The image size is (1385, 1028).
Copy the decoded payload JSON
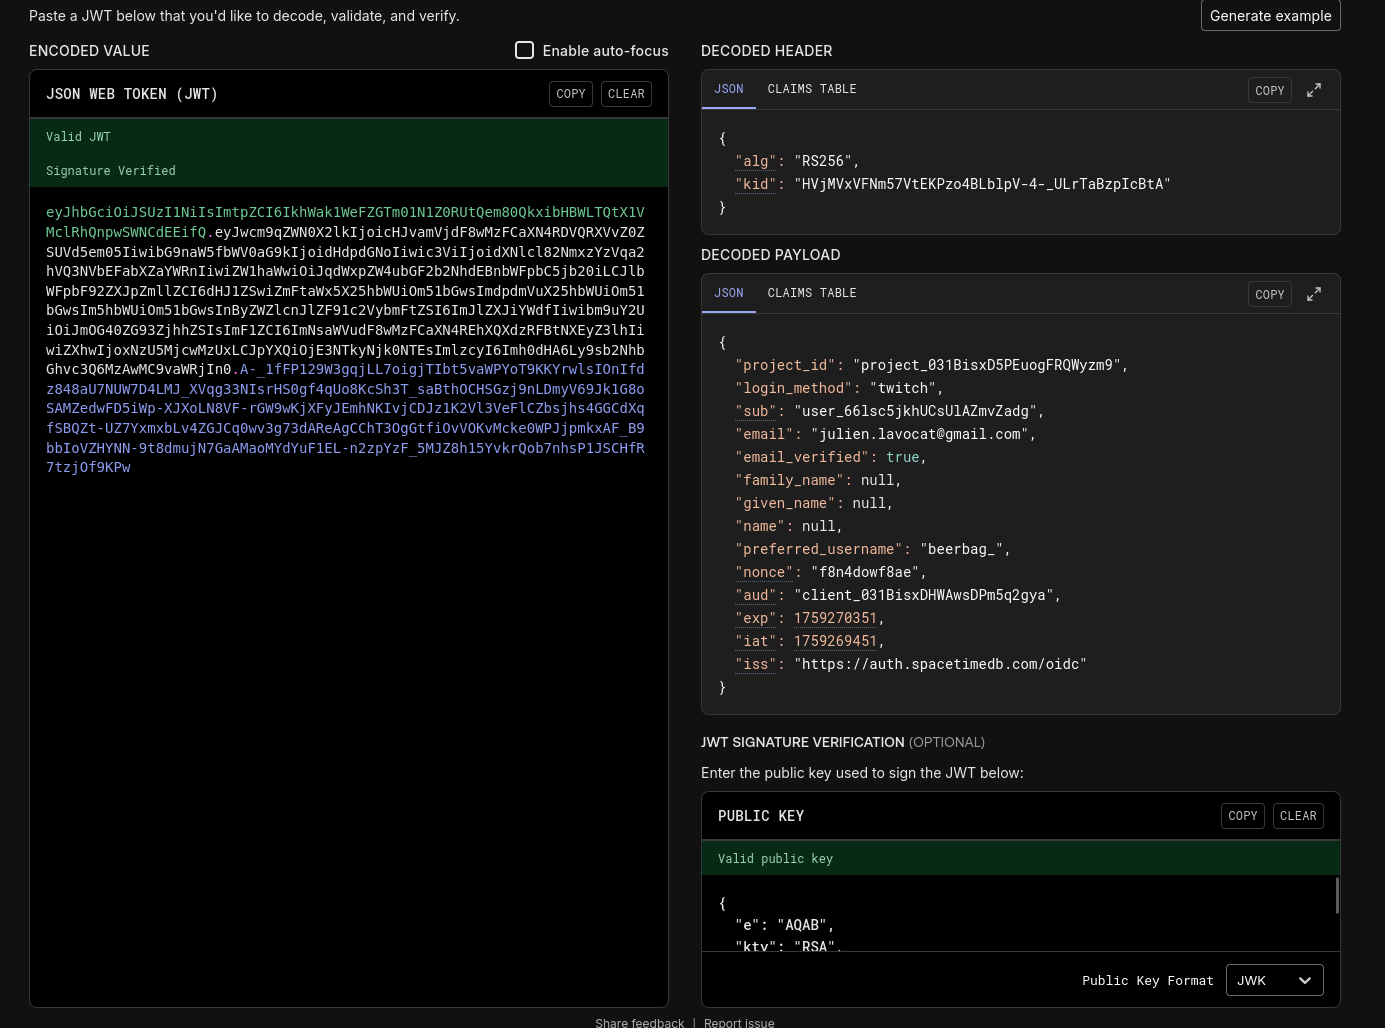pyautogui.click(x=1269, y=295)
